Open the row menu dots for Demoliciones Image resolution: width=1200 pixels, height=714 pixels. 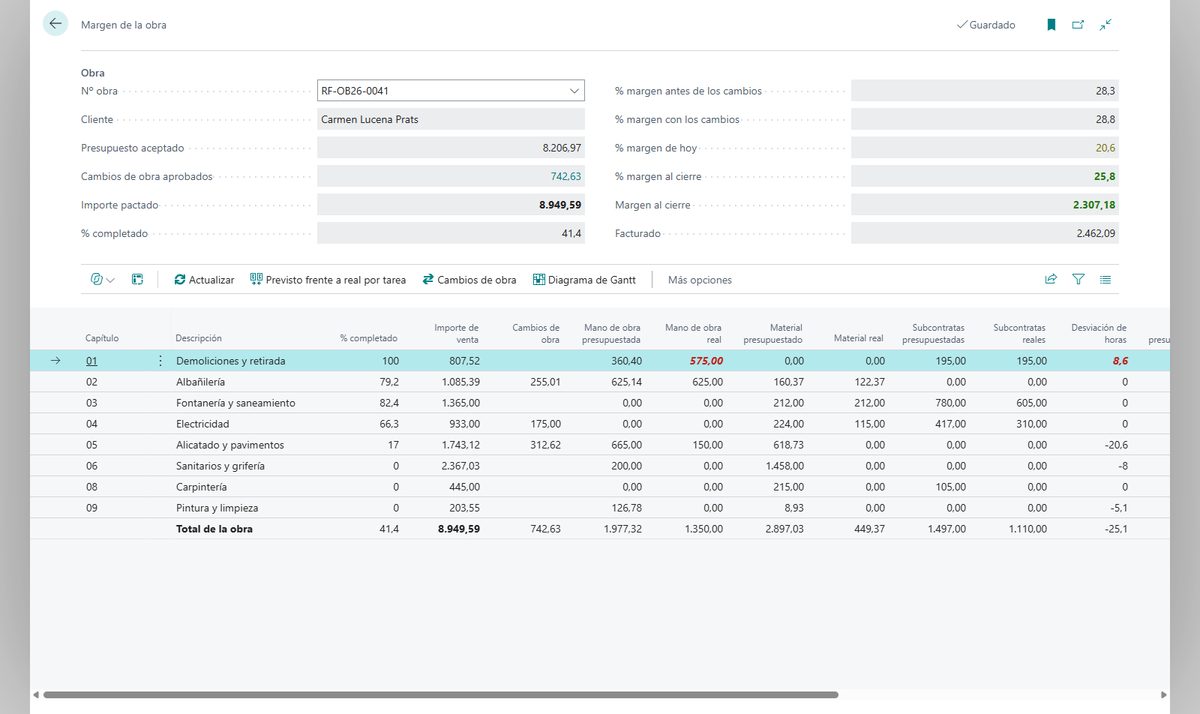pyautogui.click(x=160, y=361)
